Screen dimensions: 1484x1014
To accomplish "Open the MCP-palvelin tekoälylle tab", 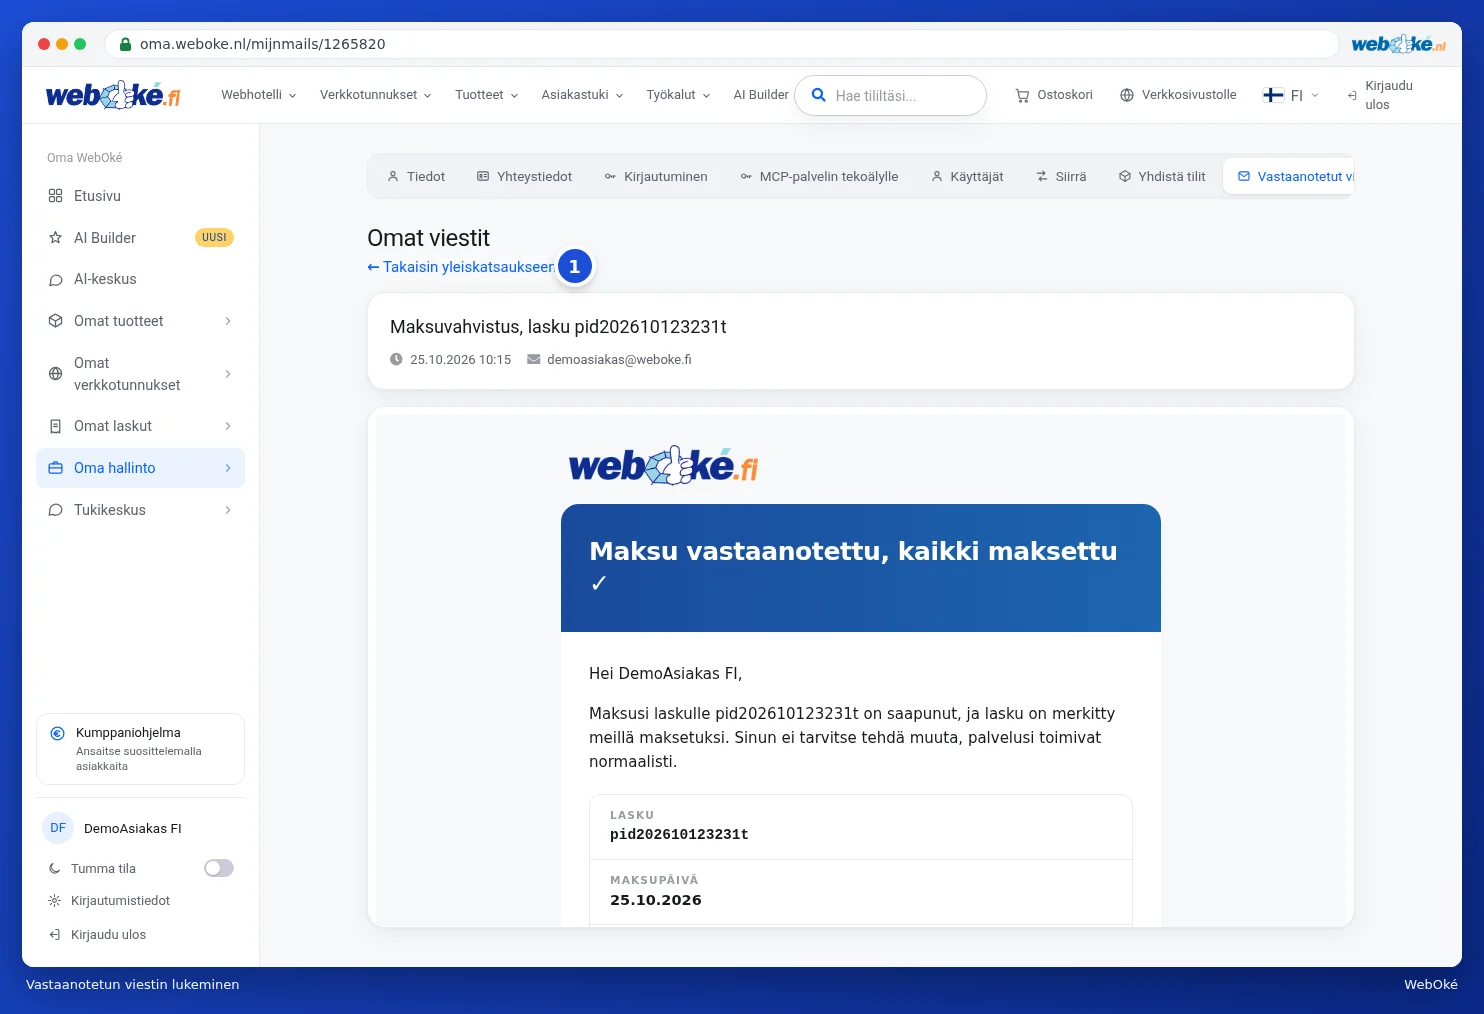I will click(819, 177).
